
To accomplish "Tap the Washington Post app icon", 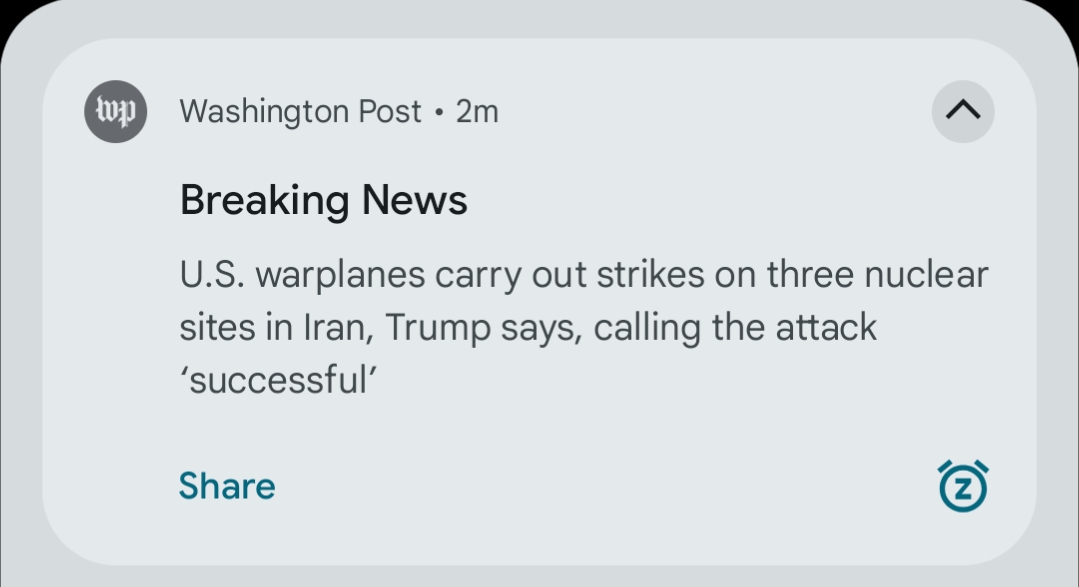I will coord(115,111).
